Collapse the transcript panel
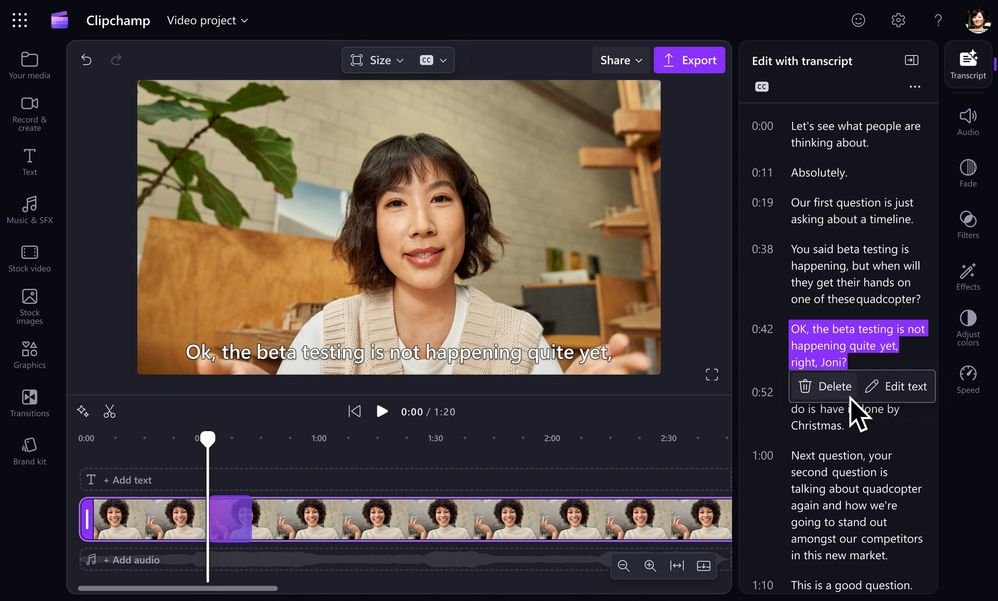The image size is (998, 601). (x=911, y=60)
